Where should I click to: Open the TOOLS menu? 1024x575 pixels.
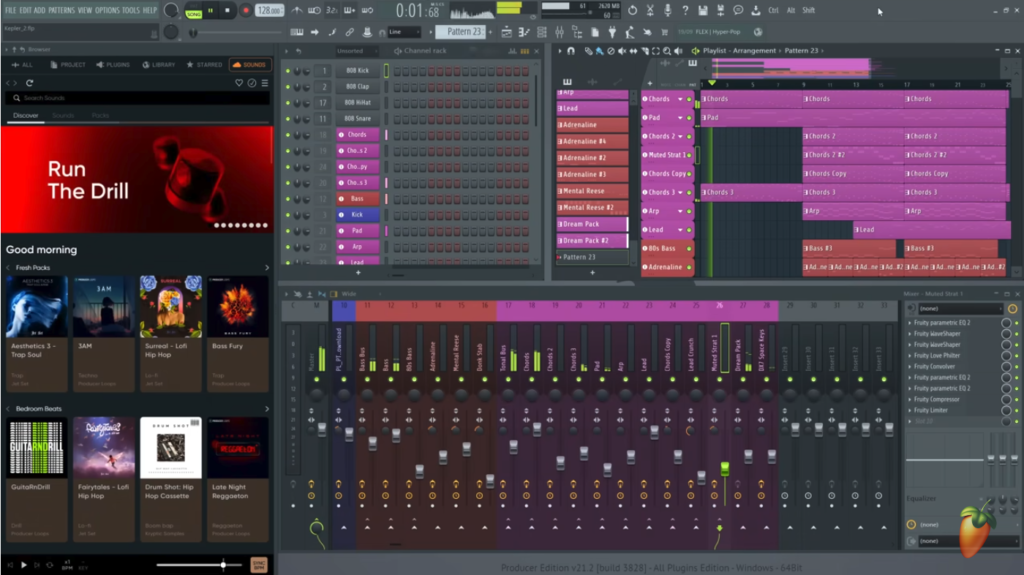tap(131, 10)
